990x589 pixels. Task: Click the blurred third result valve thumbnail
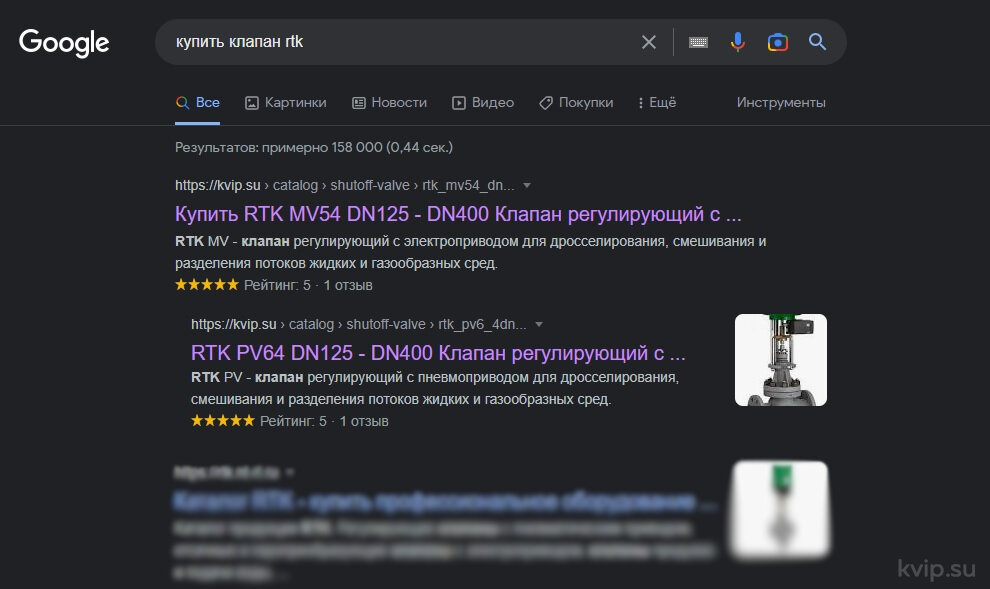click(780, 509)
